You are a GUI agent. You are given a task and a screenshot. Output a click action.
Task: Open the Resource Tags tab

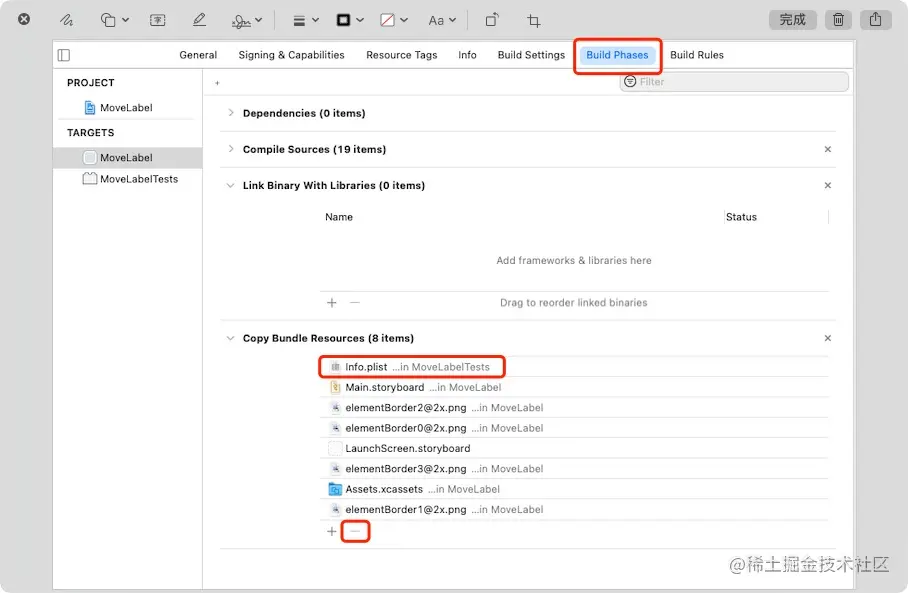click(x=401, y=55)
